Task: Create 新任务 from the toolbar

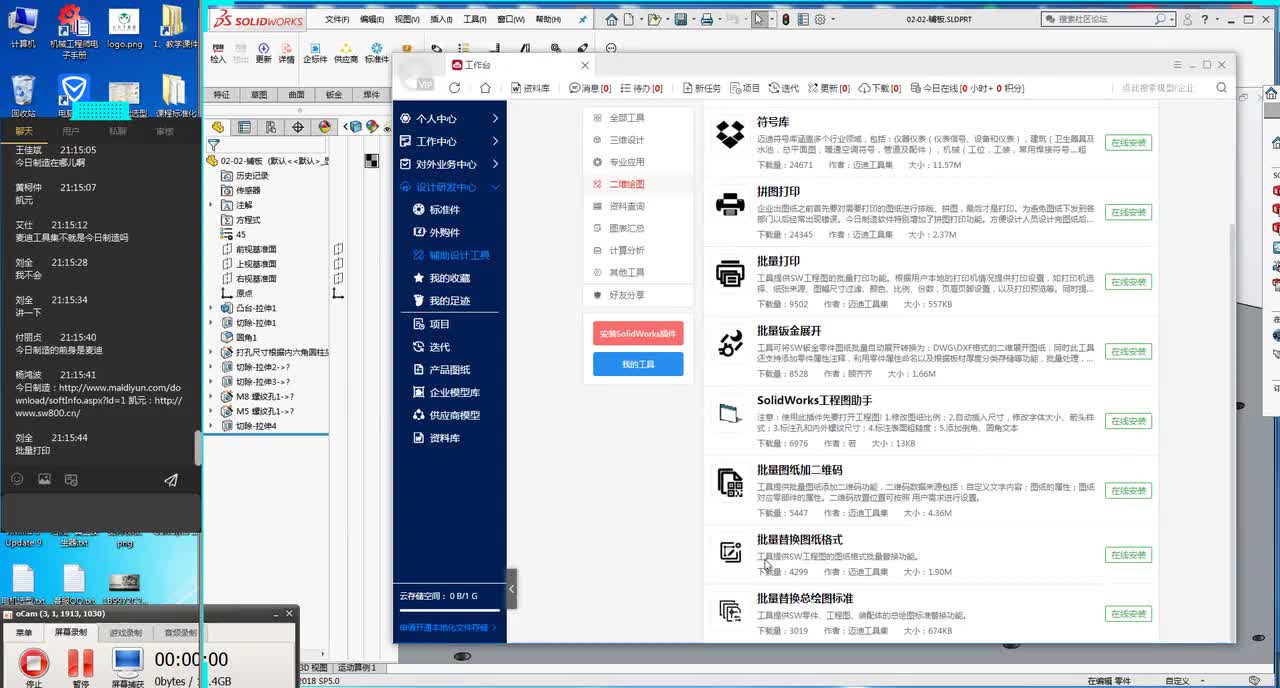Action: pos(700,88)
